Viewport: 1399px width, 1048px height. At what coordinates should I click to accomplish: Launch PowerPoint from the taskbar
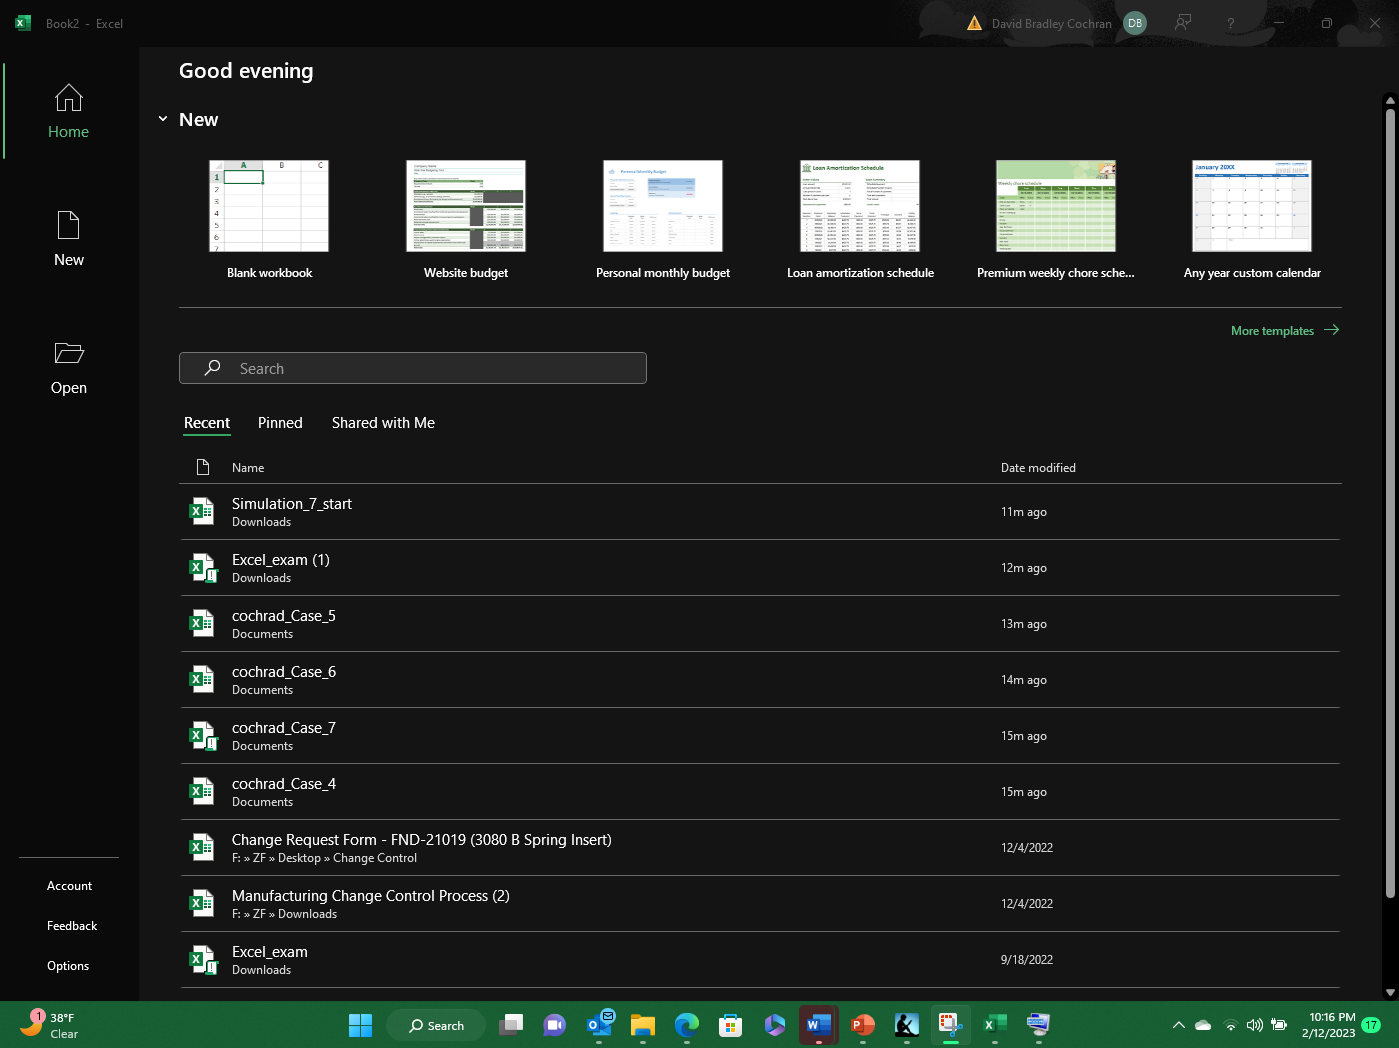pyautogui.click(x=862, y=1025)
